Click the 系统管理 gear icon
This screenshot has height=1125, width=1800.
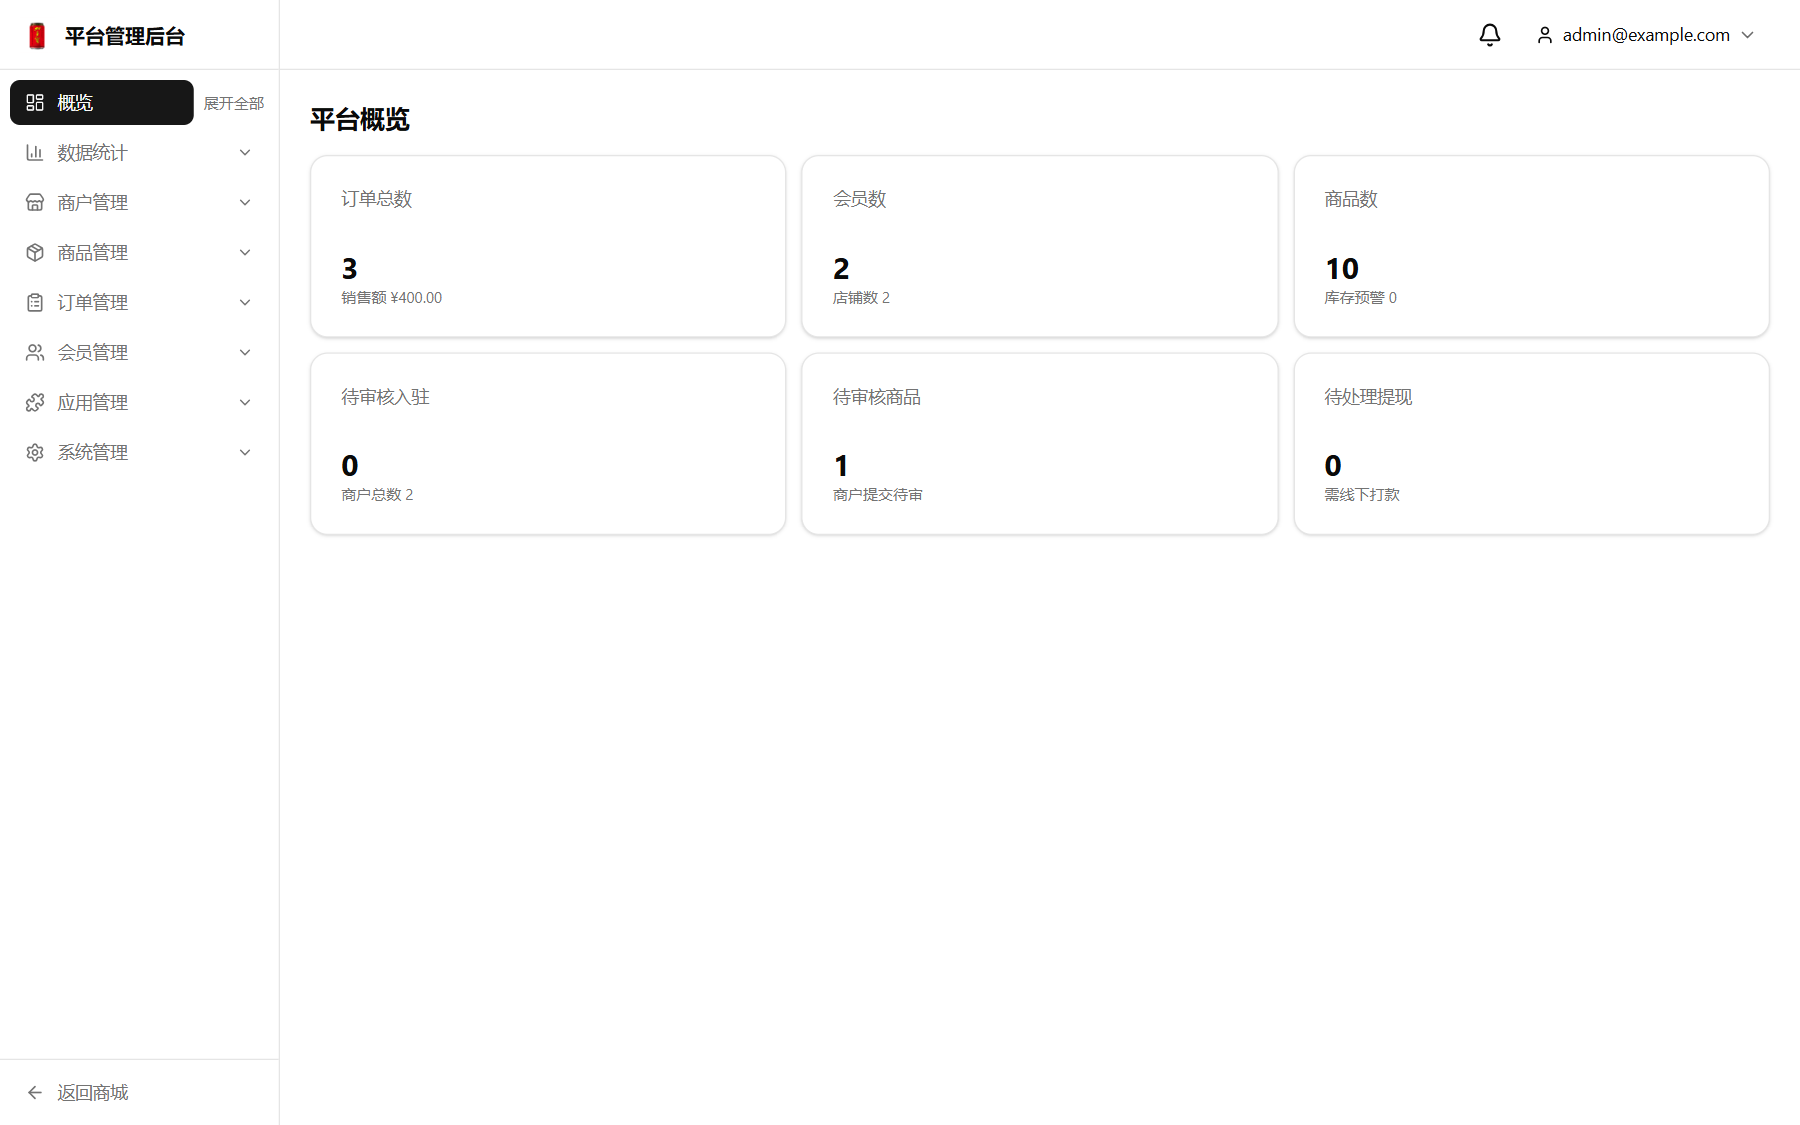tap(35, 452)
